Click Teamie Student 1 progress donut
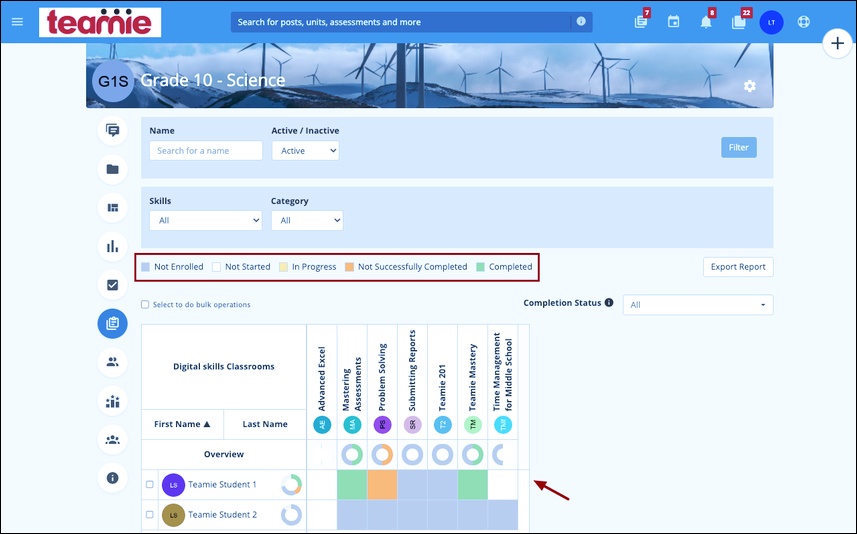This screenshot has width=857, height=534. point(291,484)
